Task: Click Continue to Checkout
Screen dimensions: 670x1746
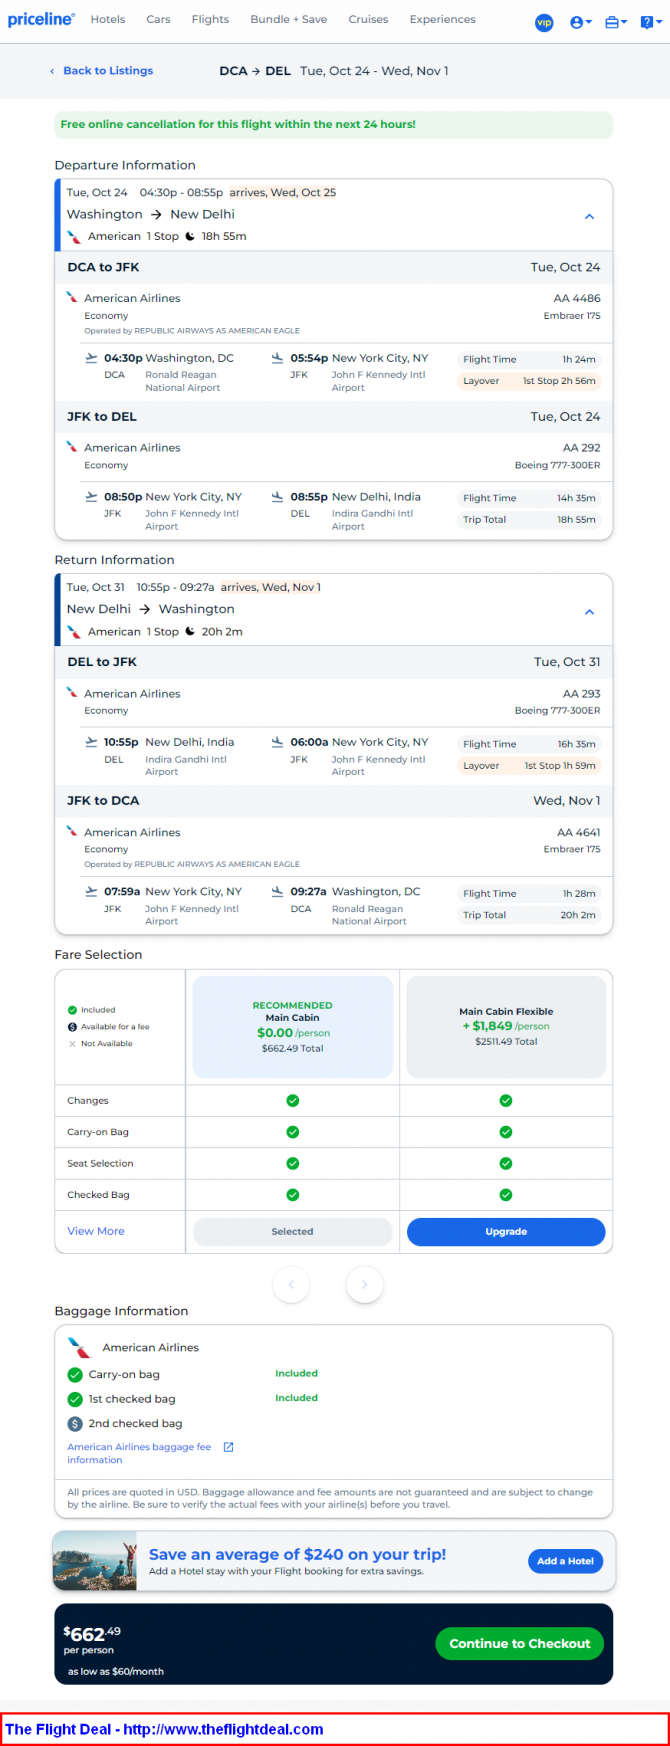Action: click(519, 1644)
